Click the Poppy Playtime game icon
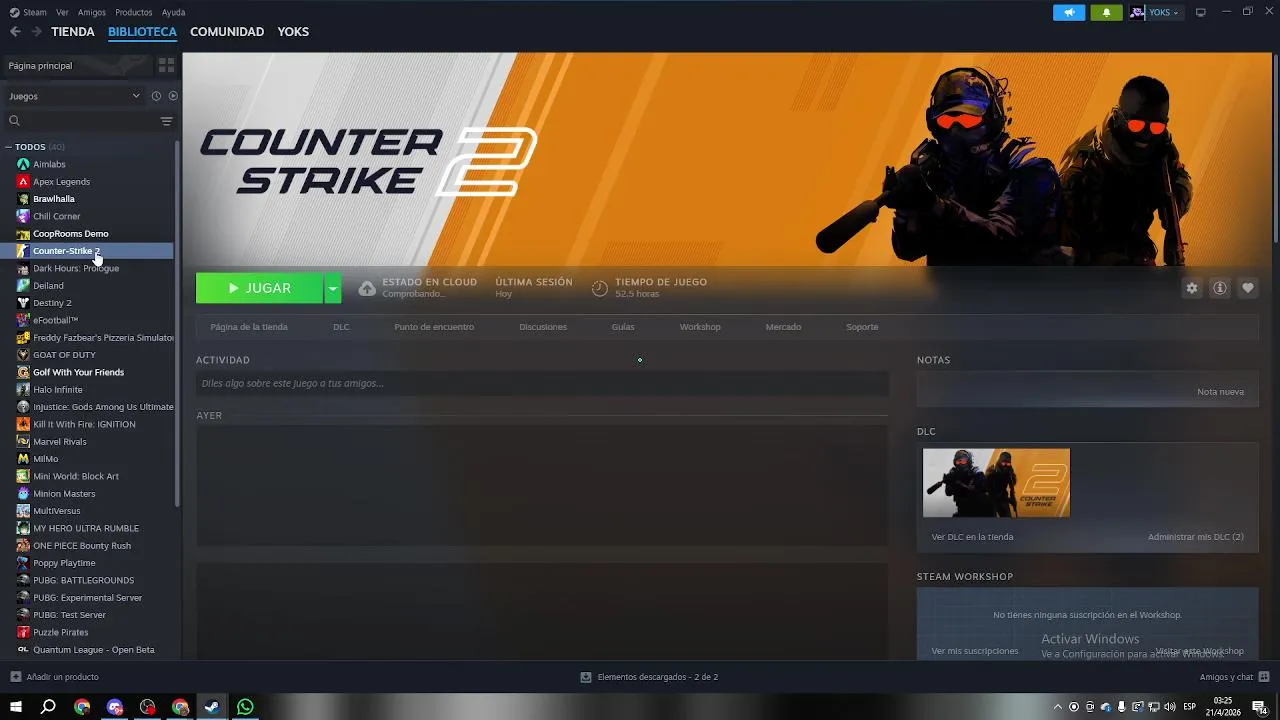 (23, 563)
